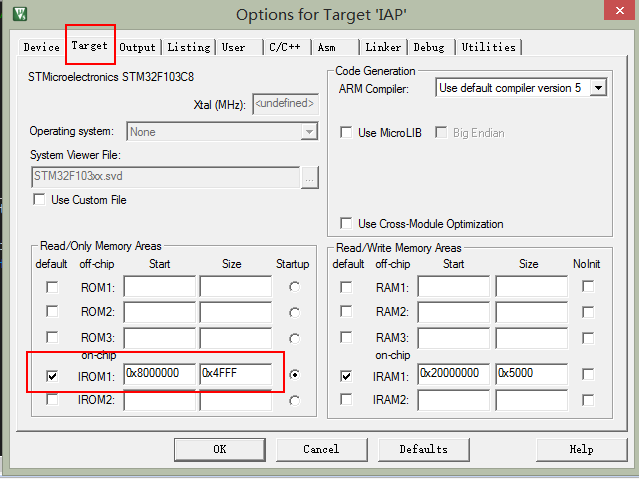Check the IROM2 default checkbox
Image resolution: width=639 pixels, height=479 pixels.
click(52, 400)
